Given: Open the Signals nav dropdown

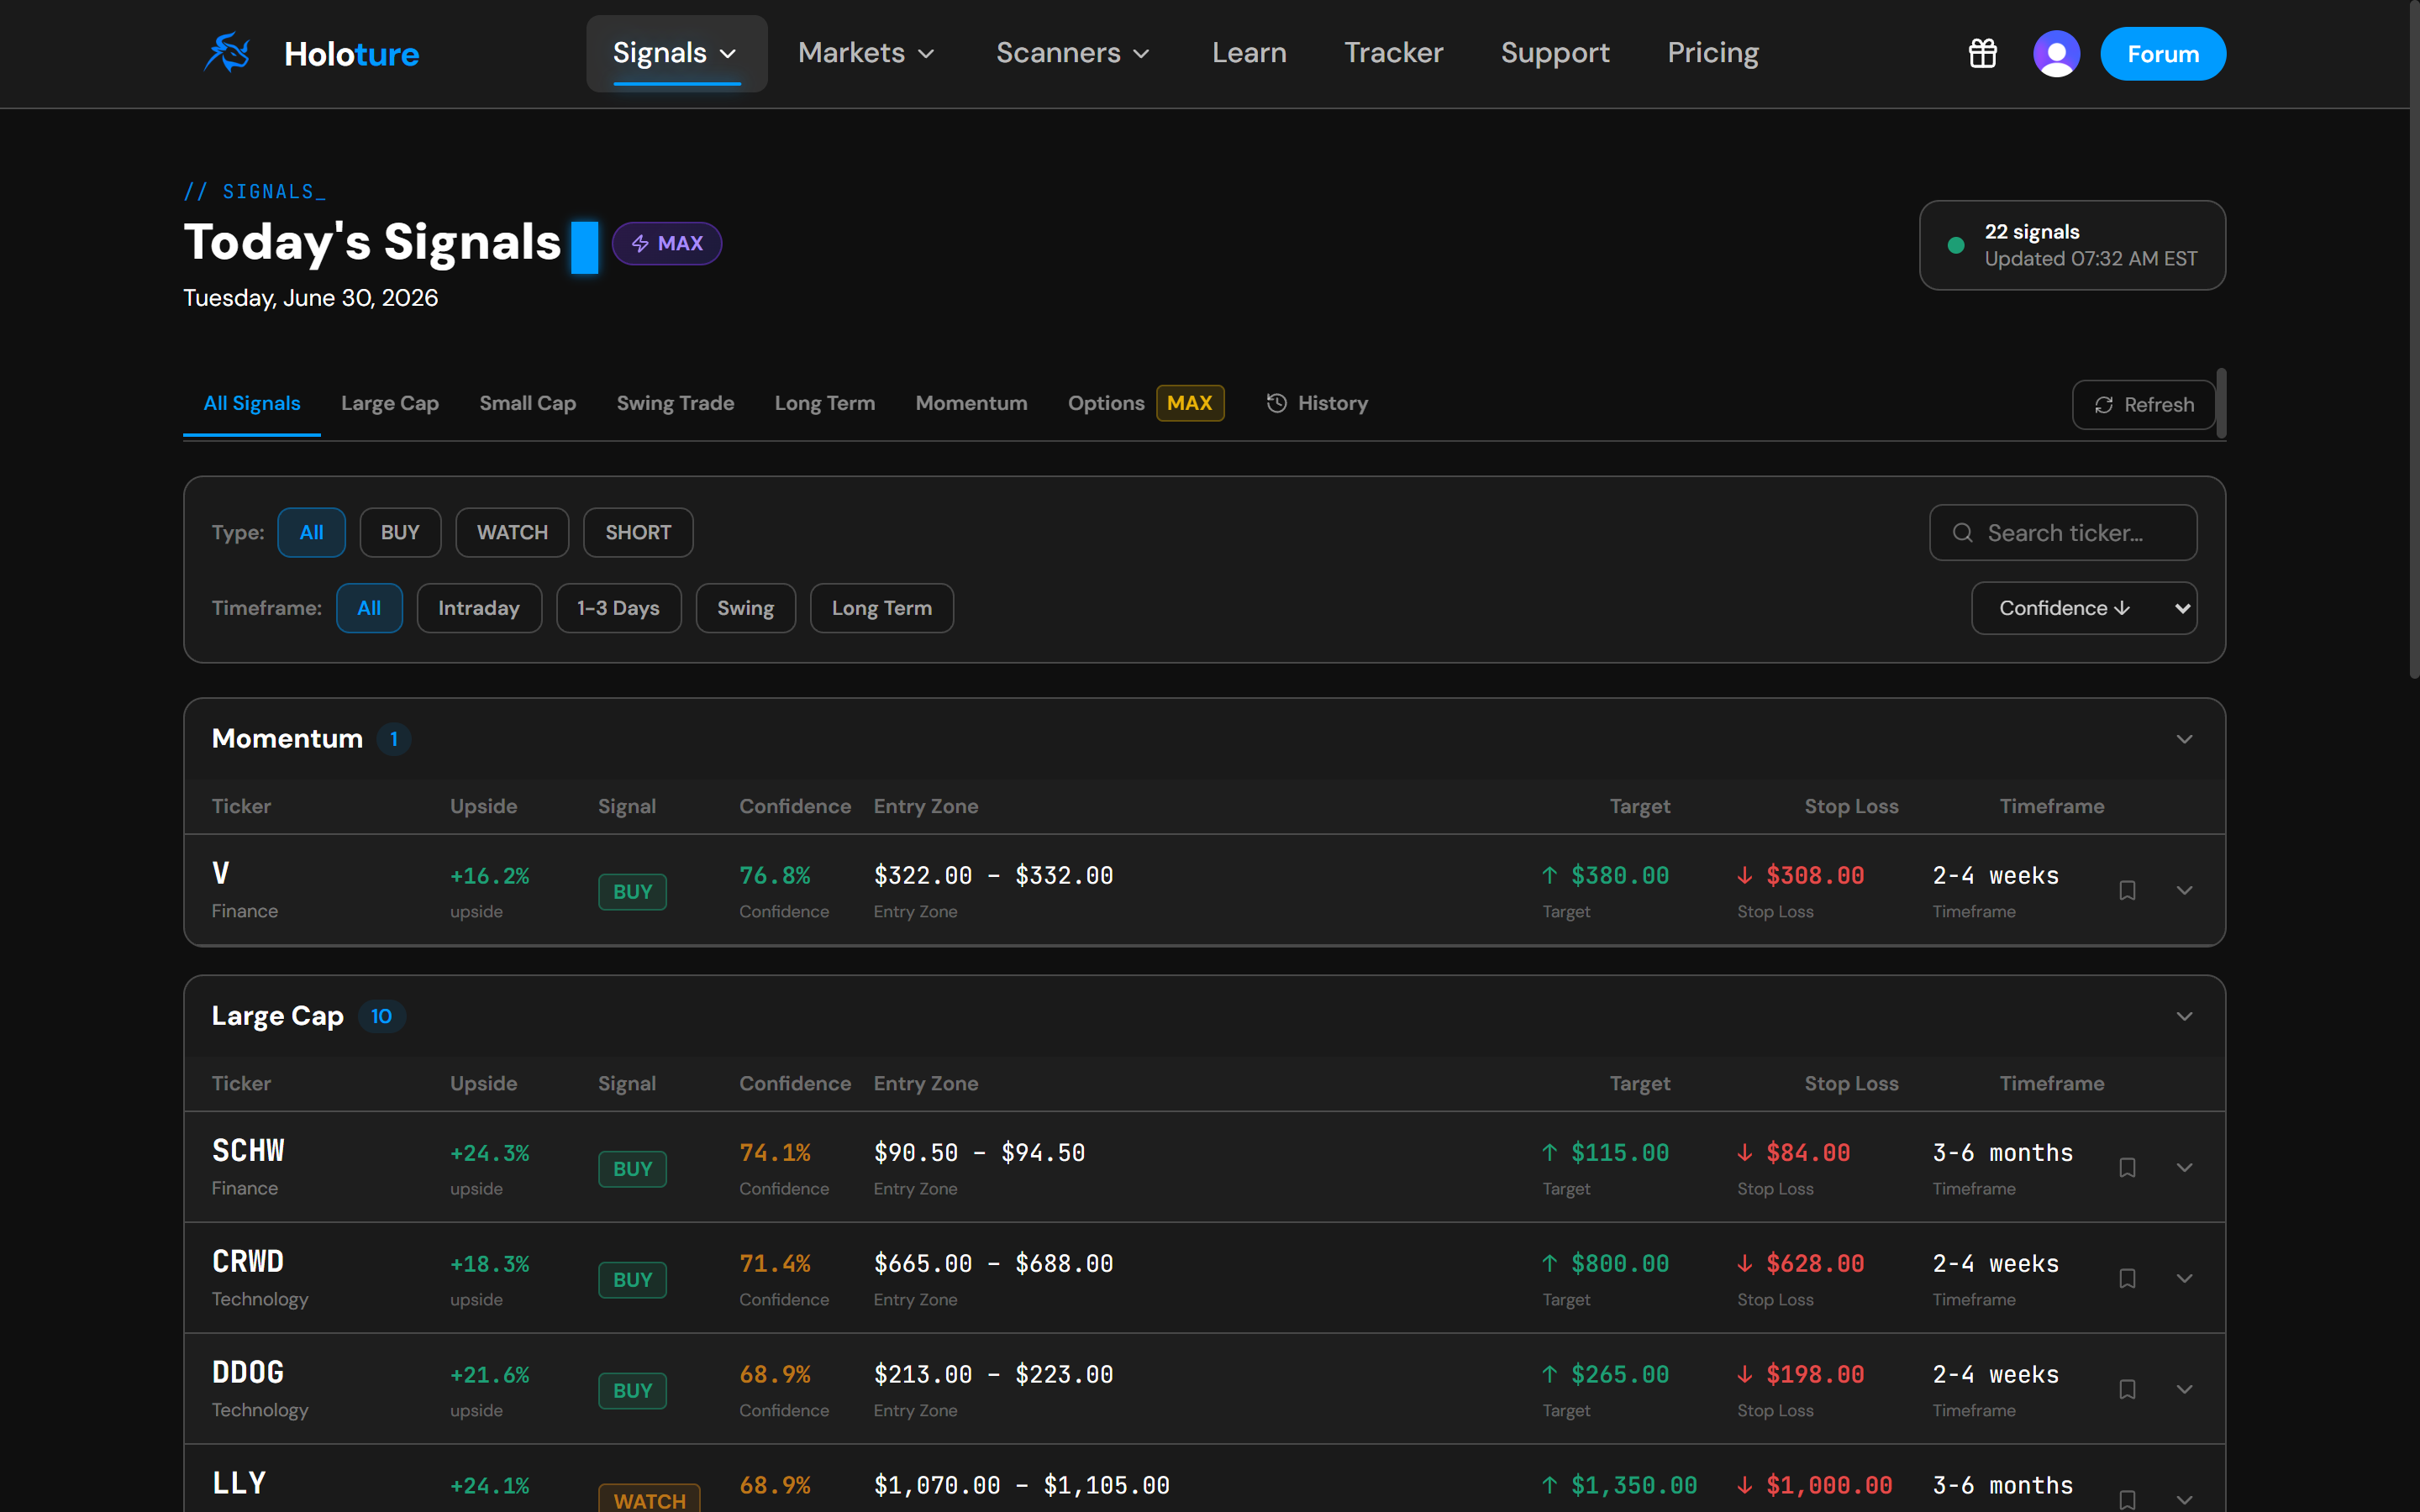Looking at the screenshot, I should click(676, 53).
